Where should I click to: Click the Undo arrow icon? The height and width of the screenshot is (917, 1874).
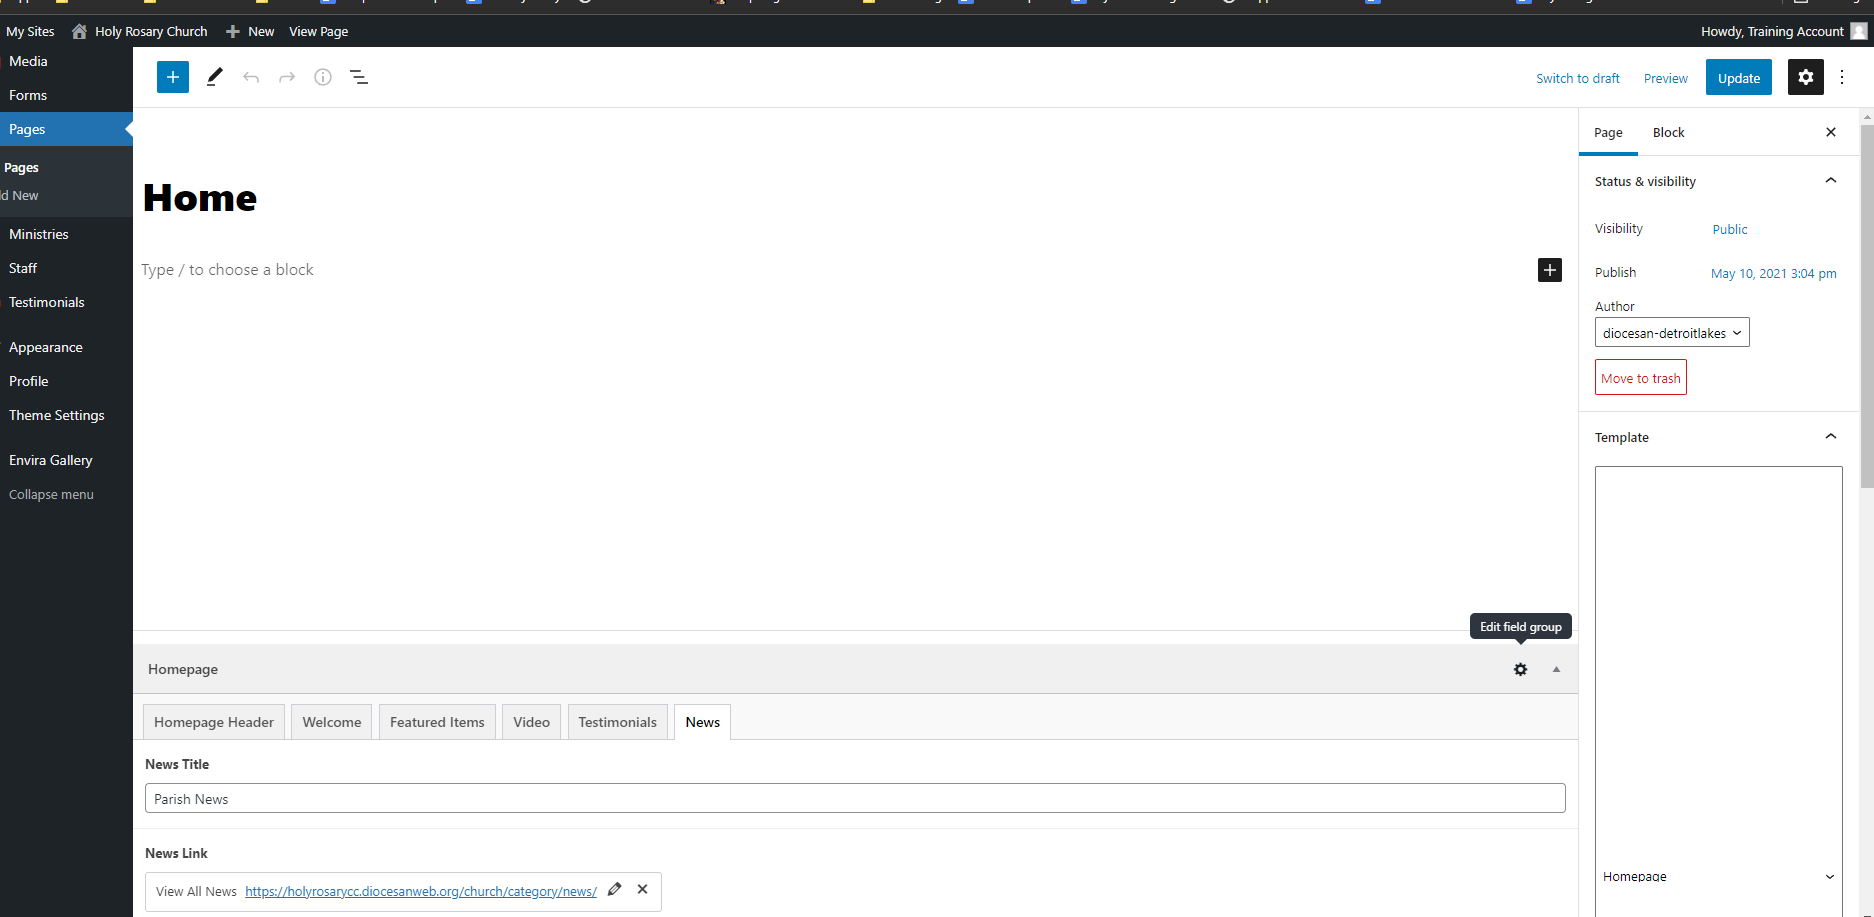pyautogui.click(x=251, y=77)
